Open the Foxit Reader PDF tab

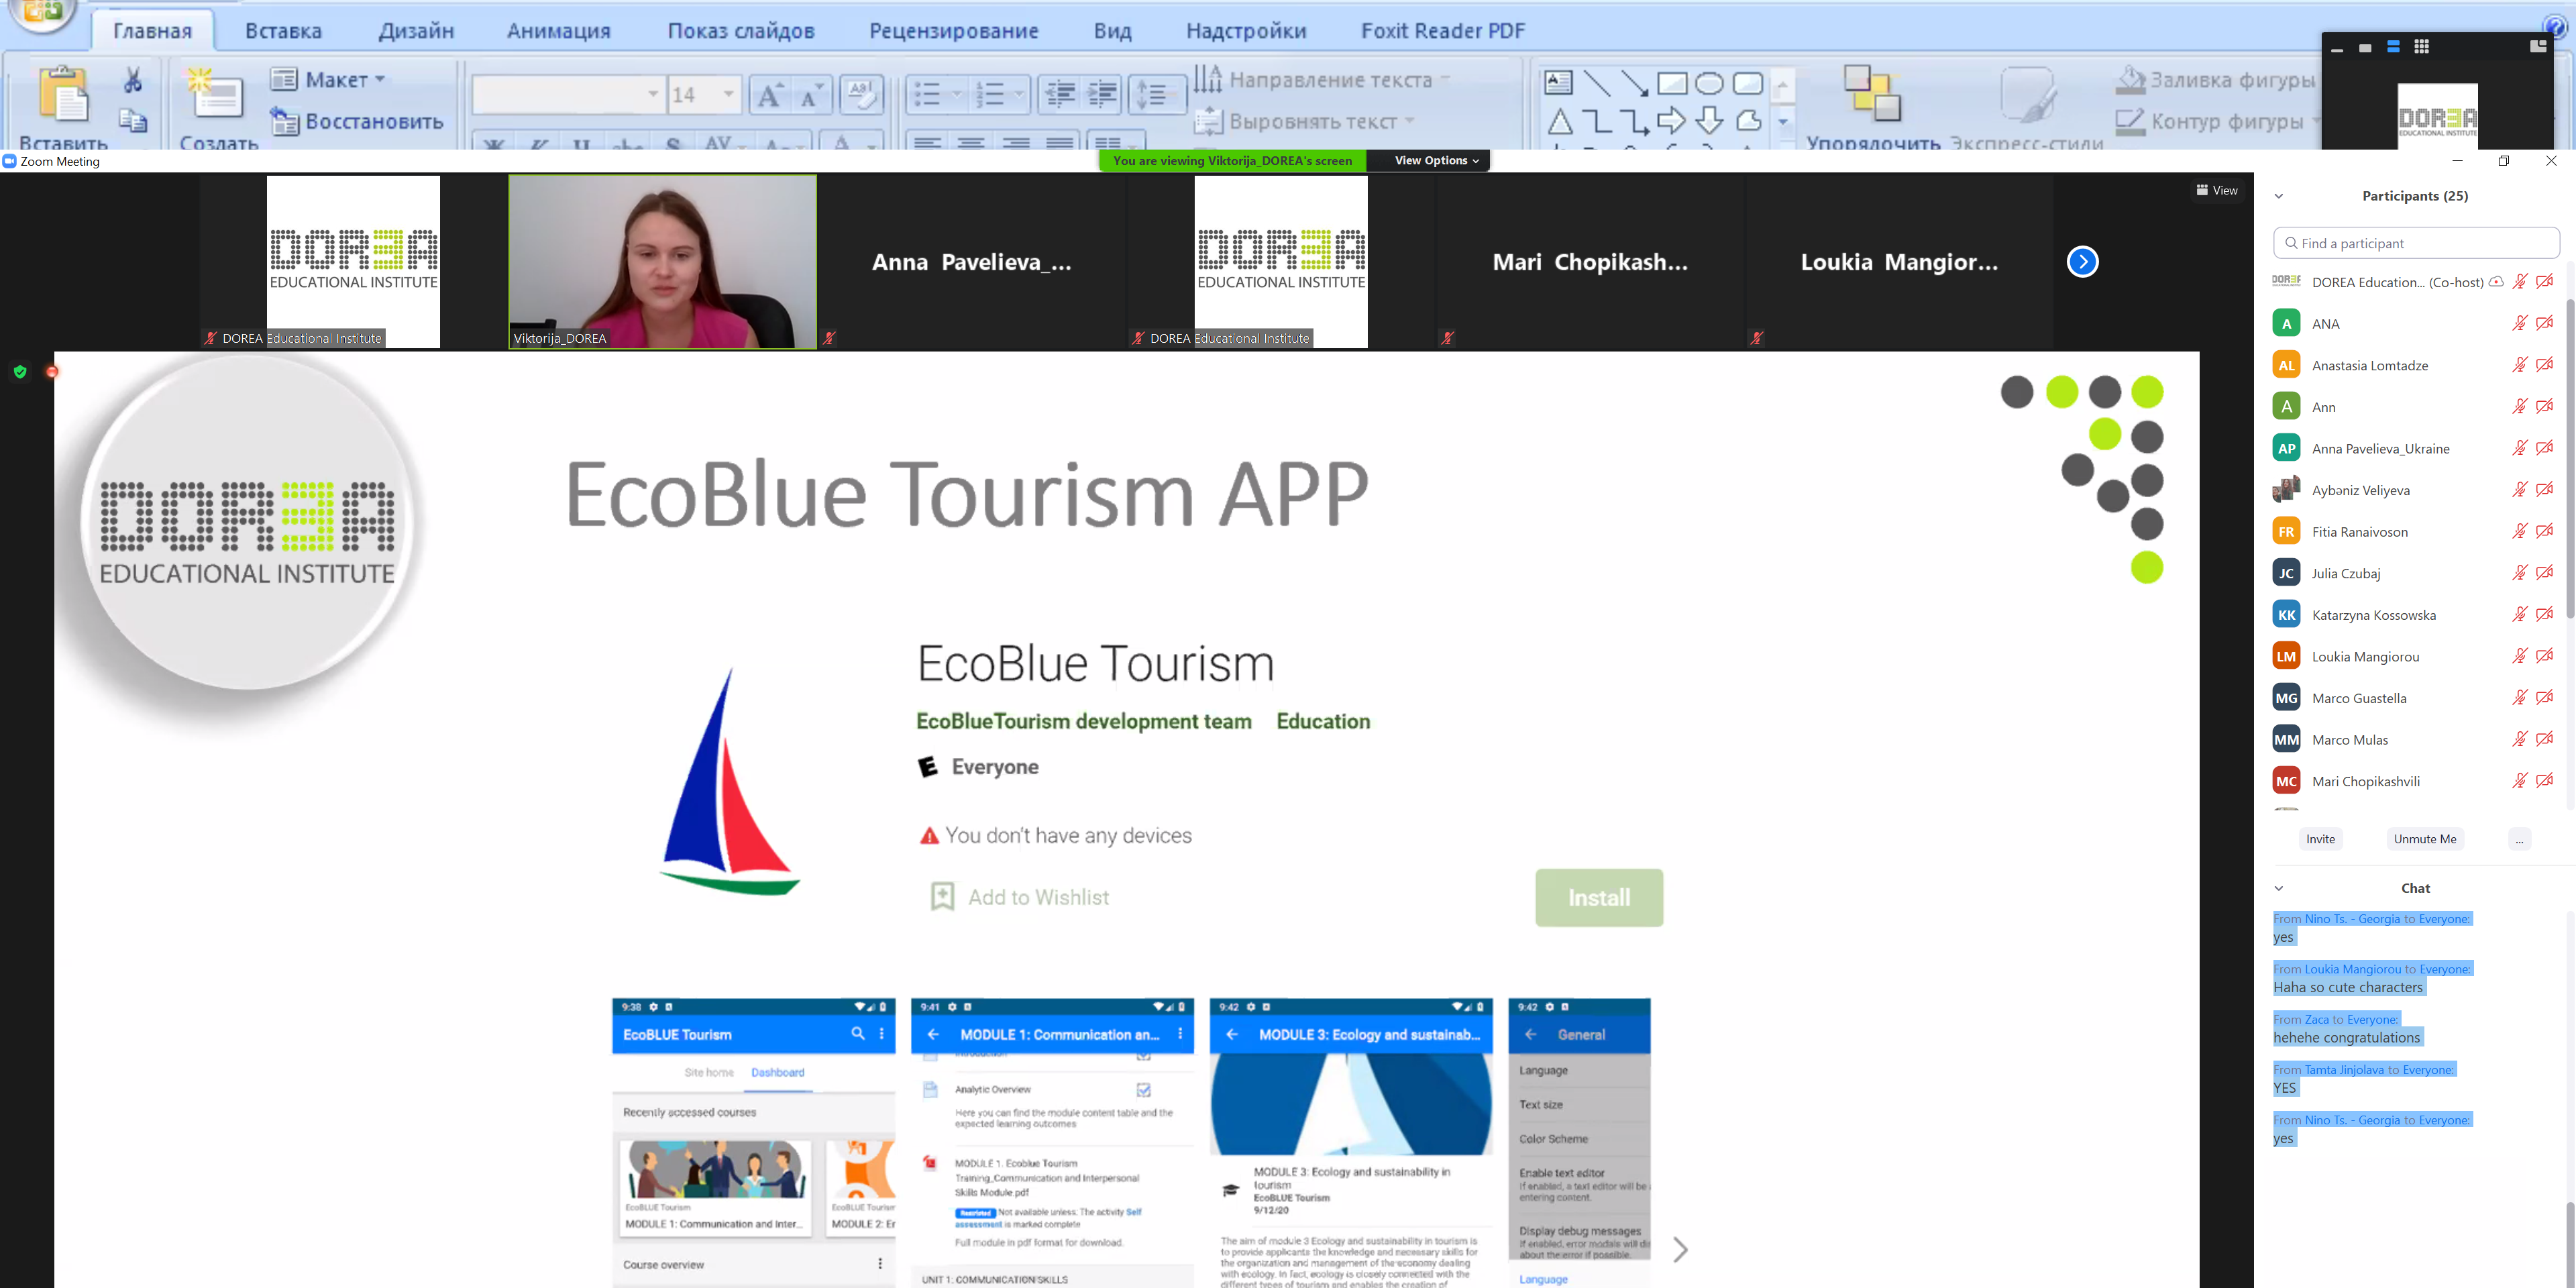1443,30
